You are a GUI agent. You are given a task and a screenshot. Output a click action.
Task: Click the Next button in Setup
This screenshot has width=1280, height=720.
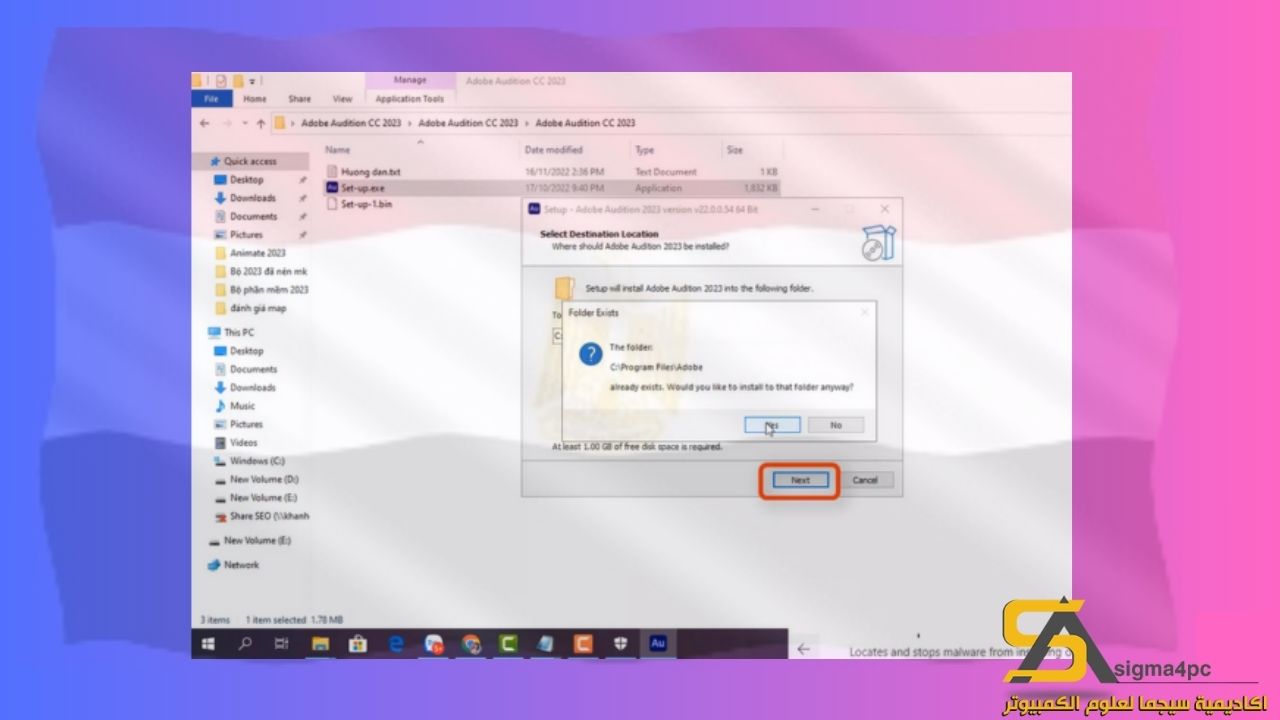coord(800,480)
